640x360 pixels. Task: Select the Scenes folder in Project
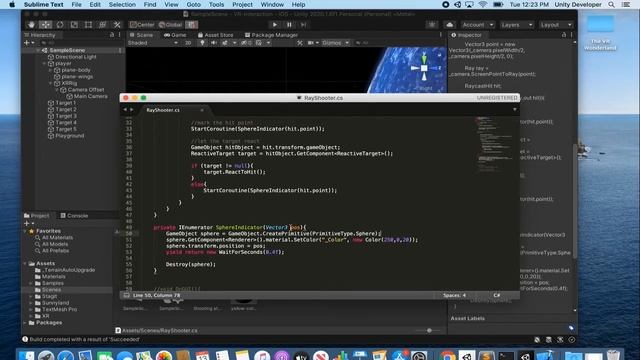point(51,290)
